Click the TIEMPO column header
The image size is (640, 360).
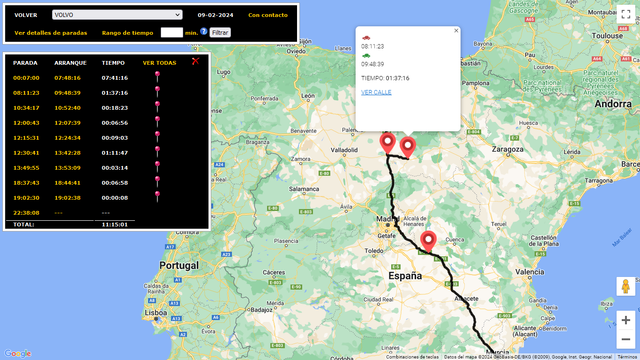coord(113,63)
